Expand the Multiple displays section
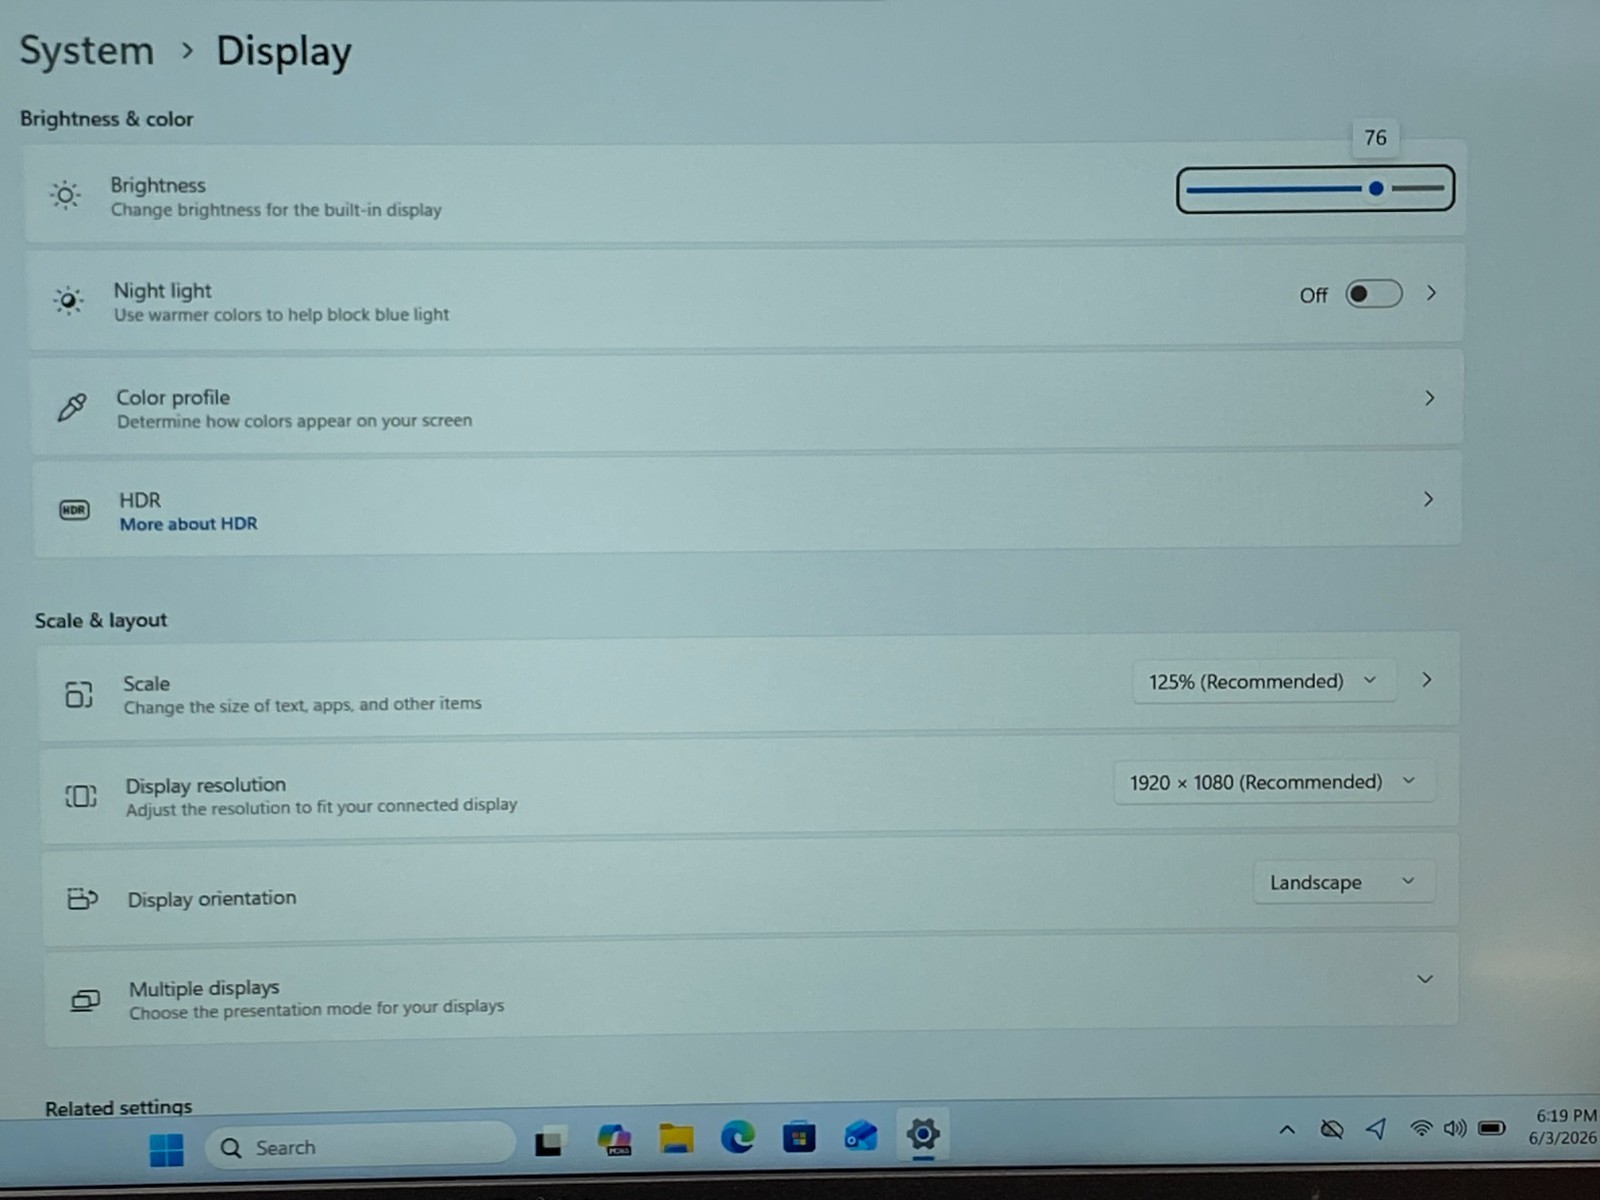This screenshot has width=1600, height=1200. pyautogui.click(x=1425, y=979)
